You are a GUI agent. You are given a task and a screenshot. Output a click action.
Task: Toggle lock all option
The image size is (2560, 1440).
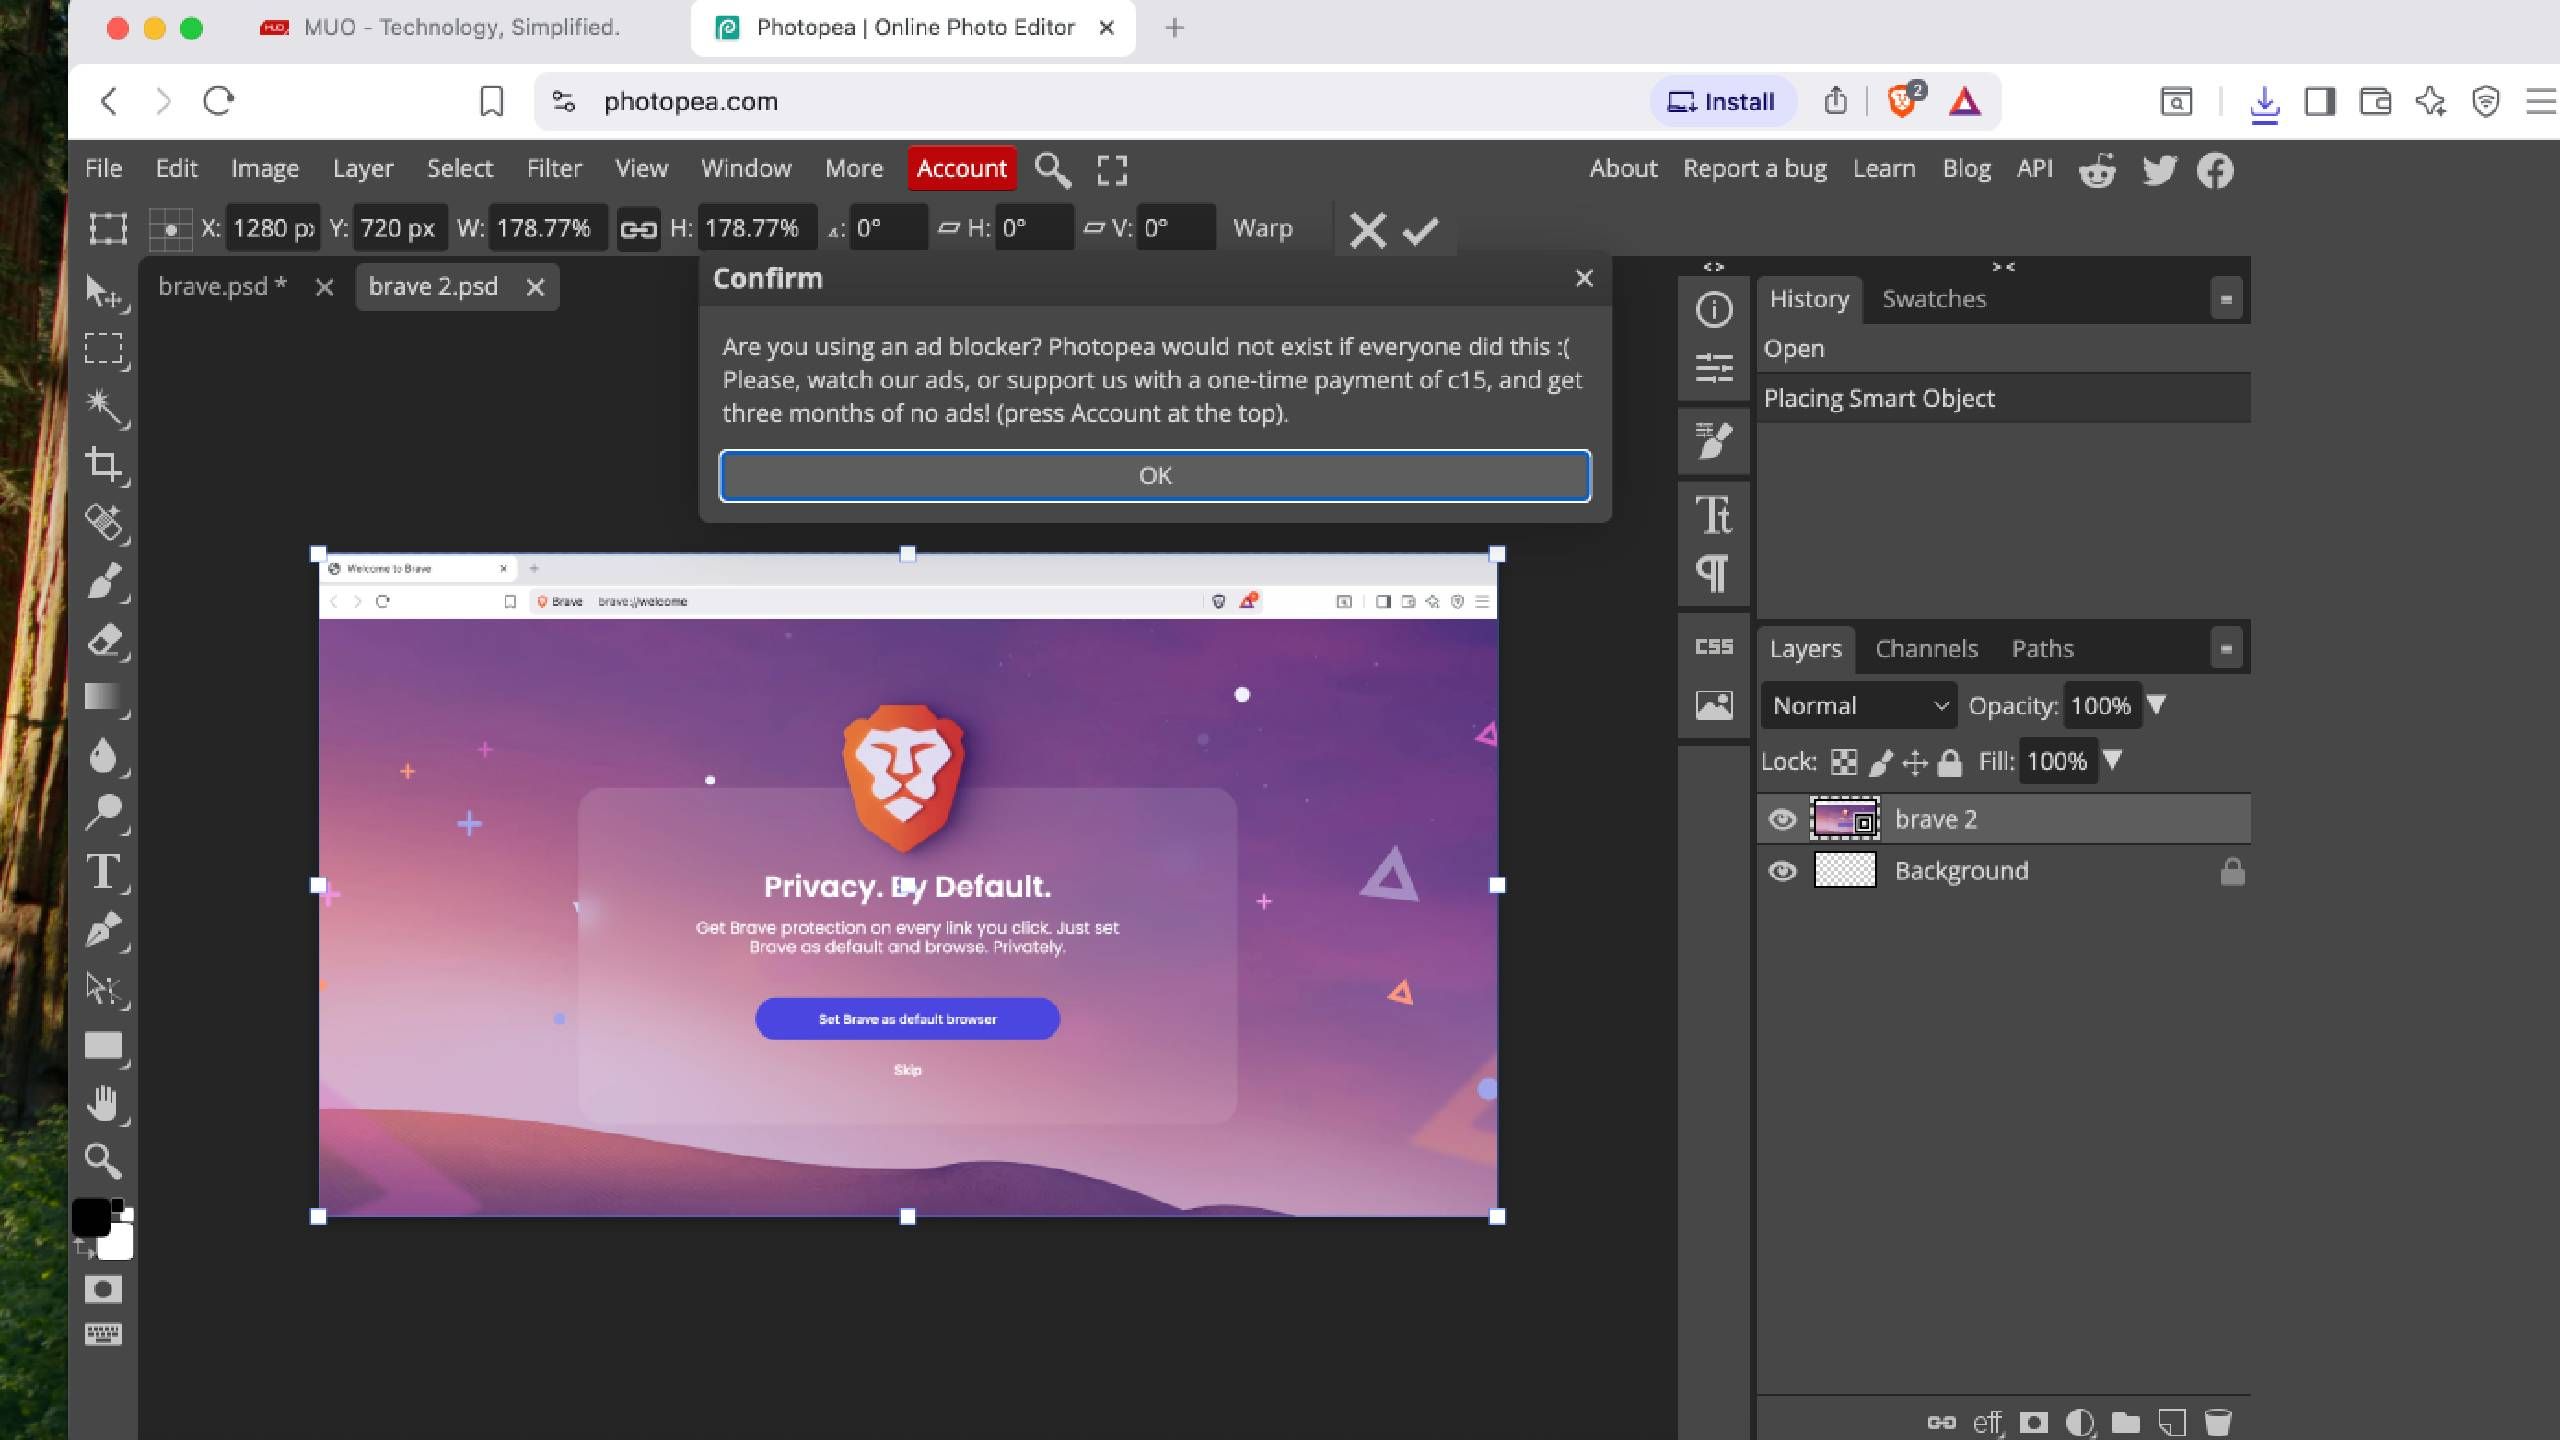coord(1949,763)
